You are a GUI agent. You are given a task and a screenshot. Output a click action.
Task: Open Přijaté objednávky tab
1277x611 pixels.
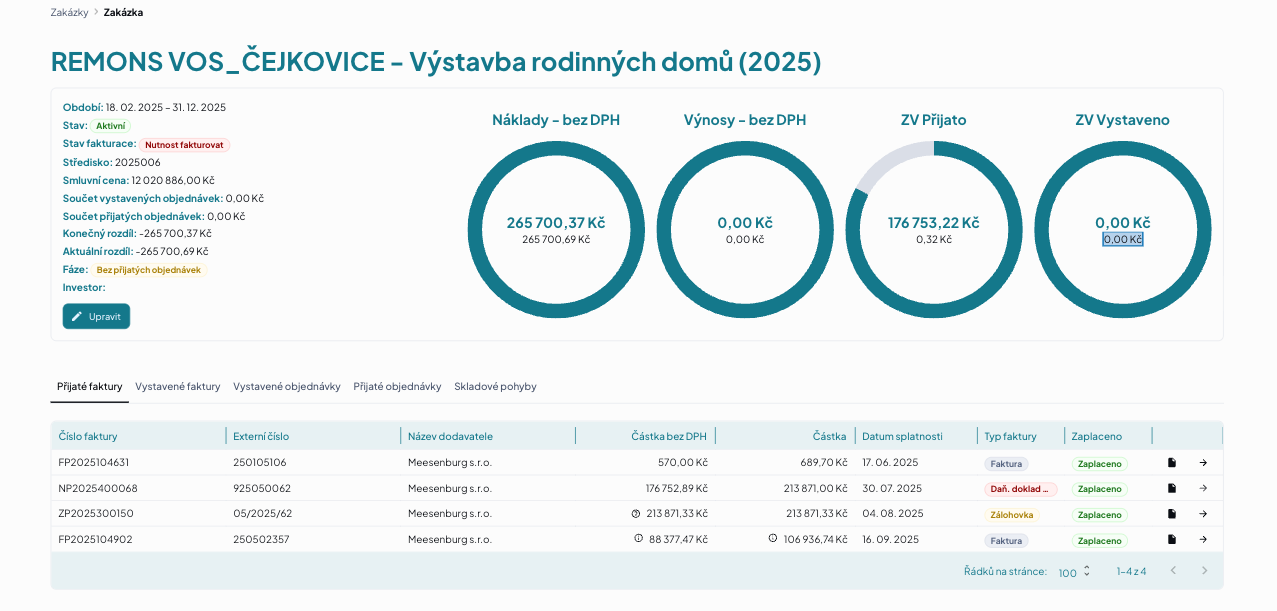click(397, 386)
